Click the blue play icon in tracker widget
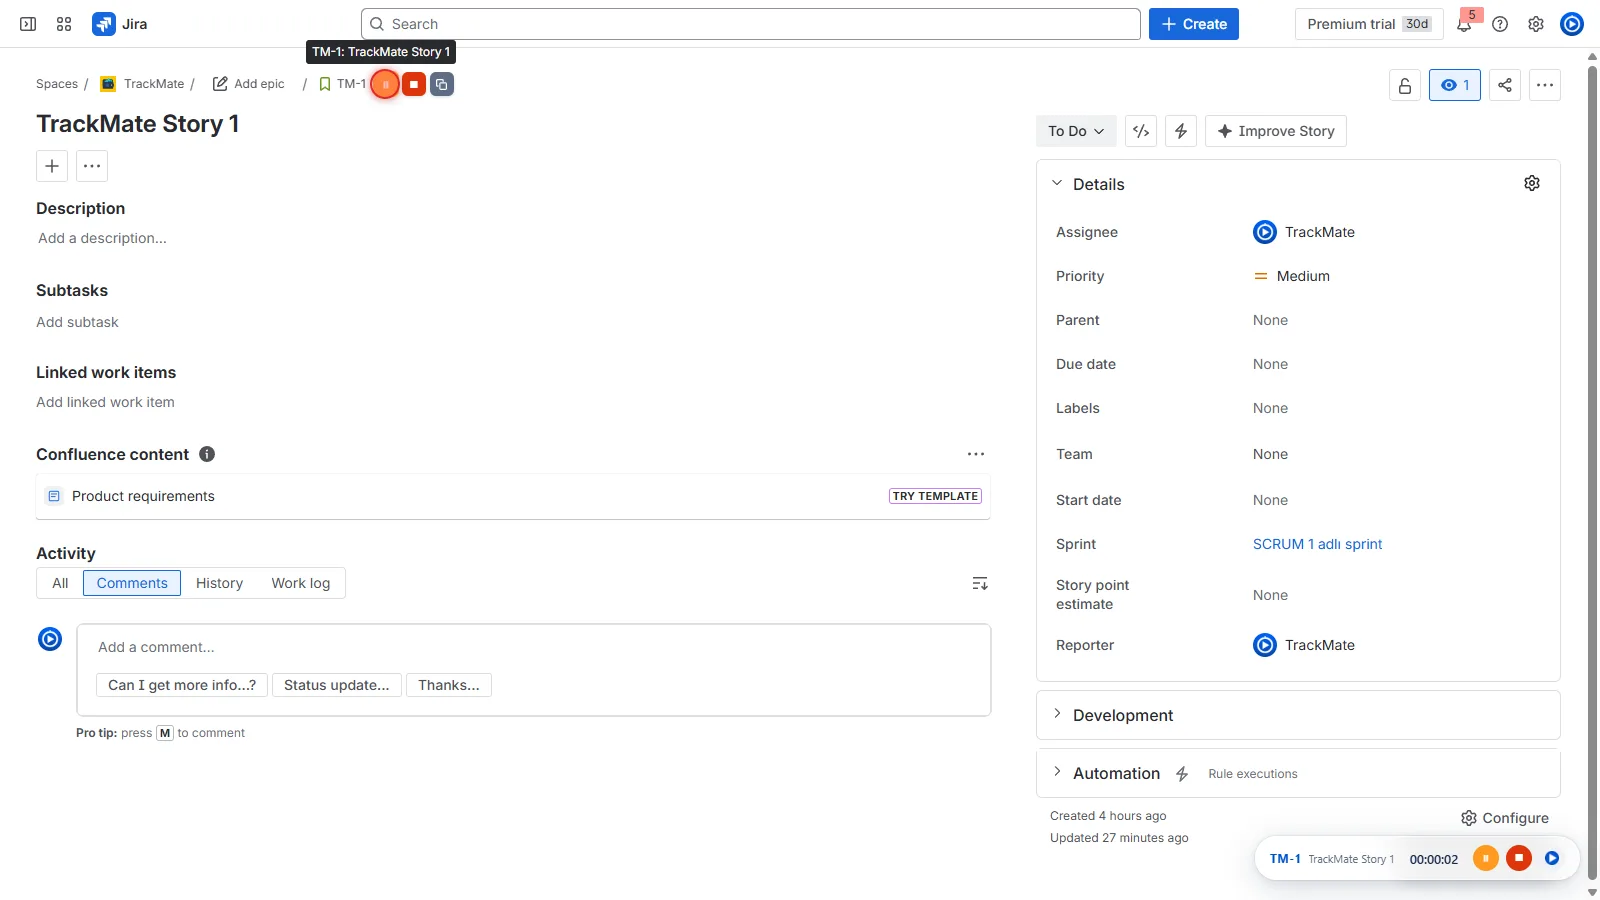The height and width of the screenshot is (900, 1600). click(x=1552, y=858)
